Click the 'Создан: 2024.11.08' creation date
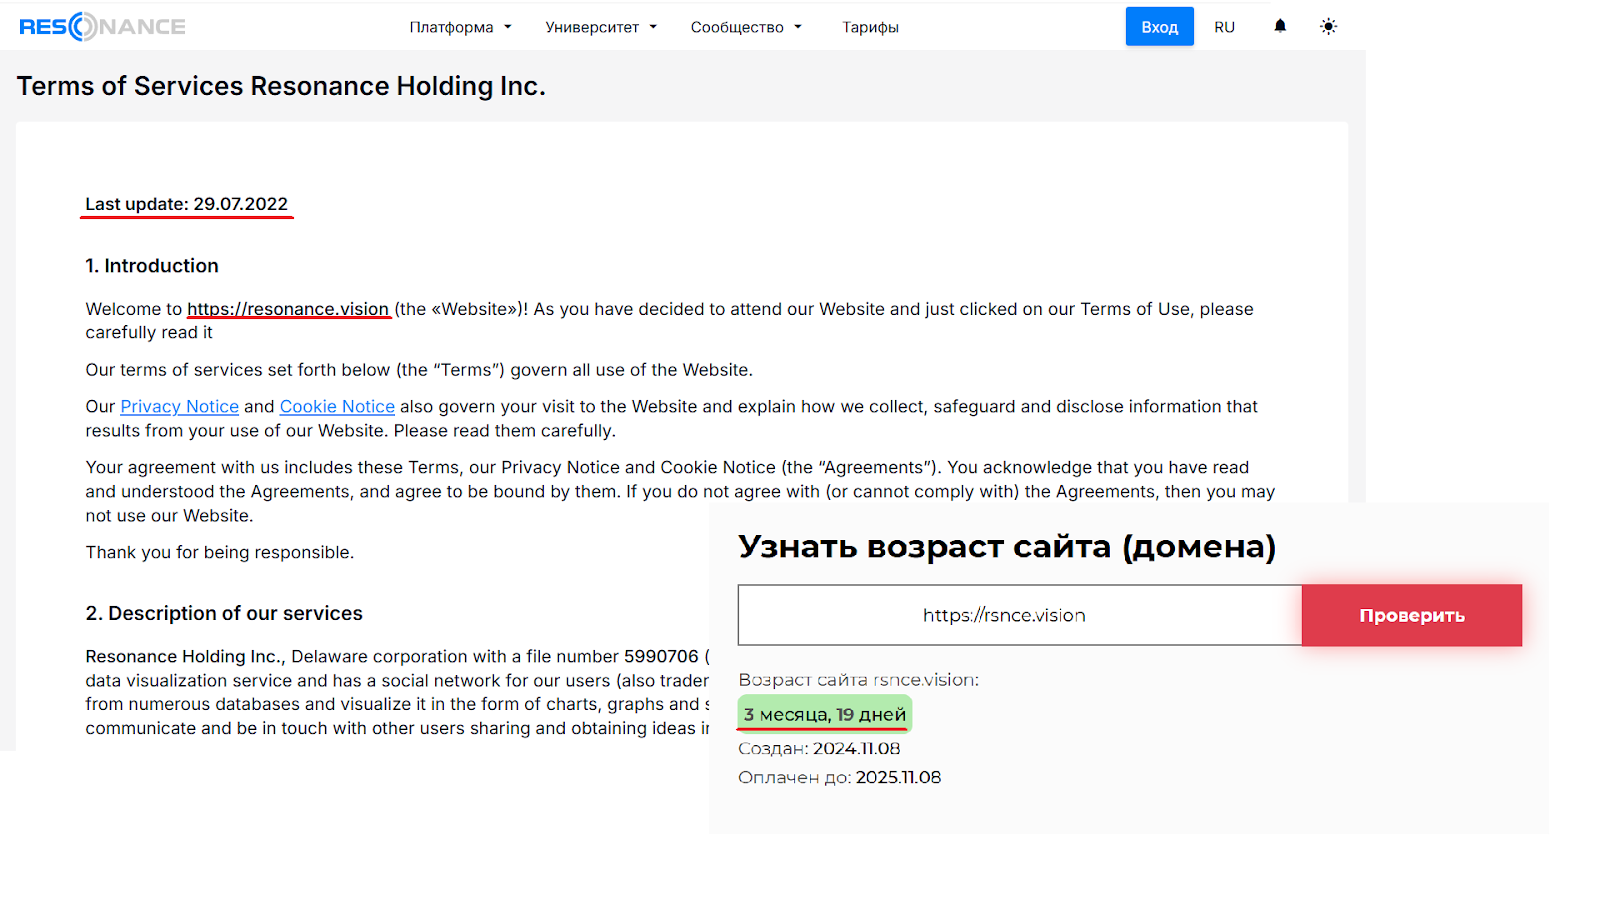 819,749
